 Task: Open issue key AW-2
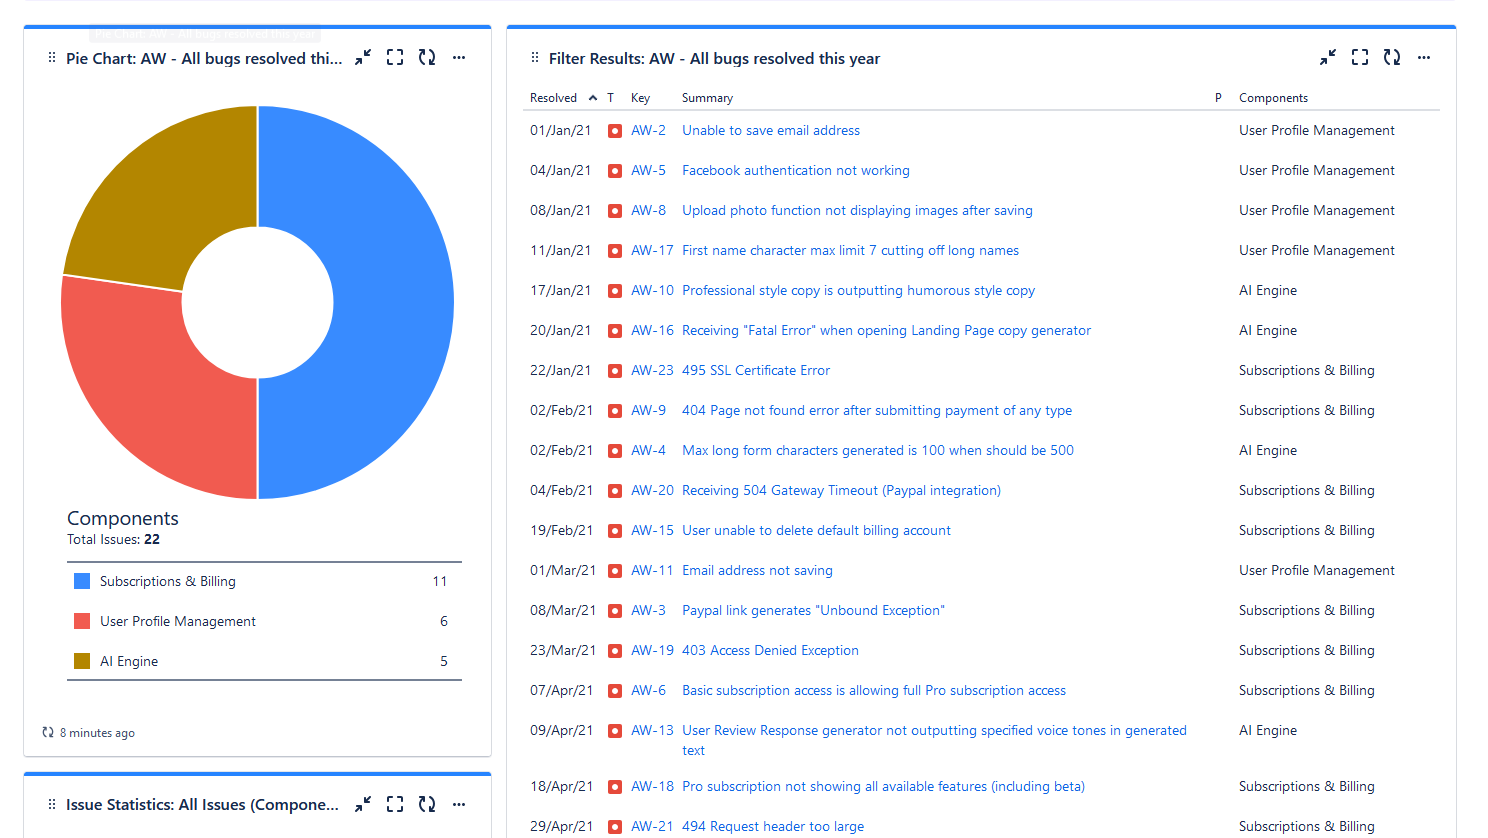648,130
